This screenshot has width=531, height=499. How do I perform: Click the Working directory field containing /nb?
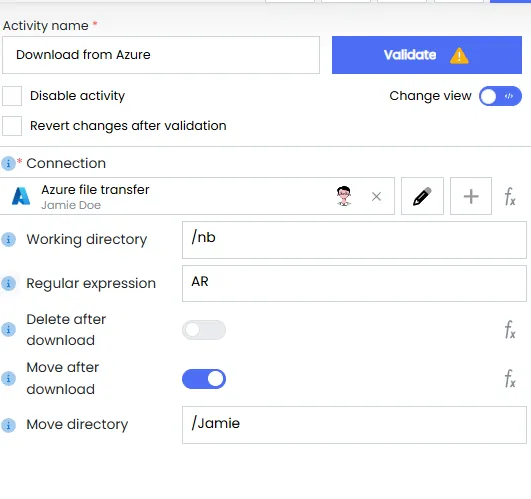pyautogui.click(x=354, y=240)
